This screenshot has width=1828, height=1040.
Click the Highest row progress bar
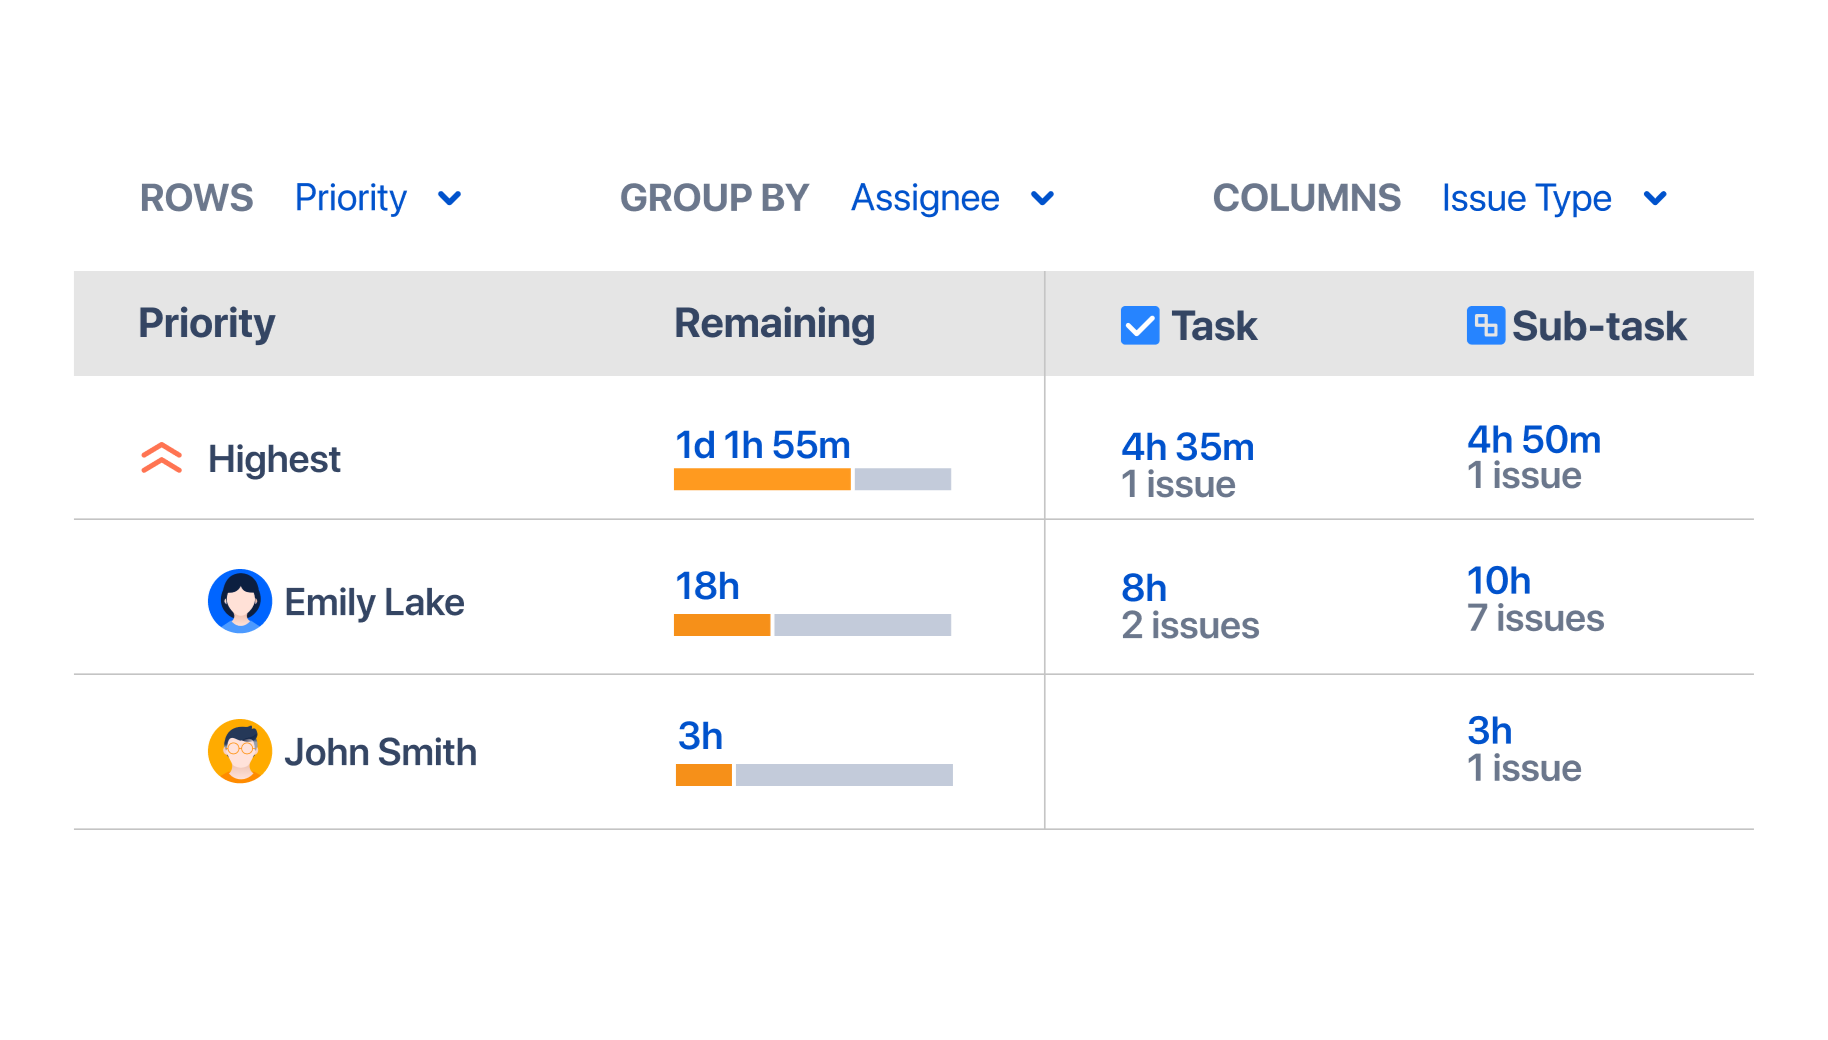pos(812,480)
